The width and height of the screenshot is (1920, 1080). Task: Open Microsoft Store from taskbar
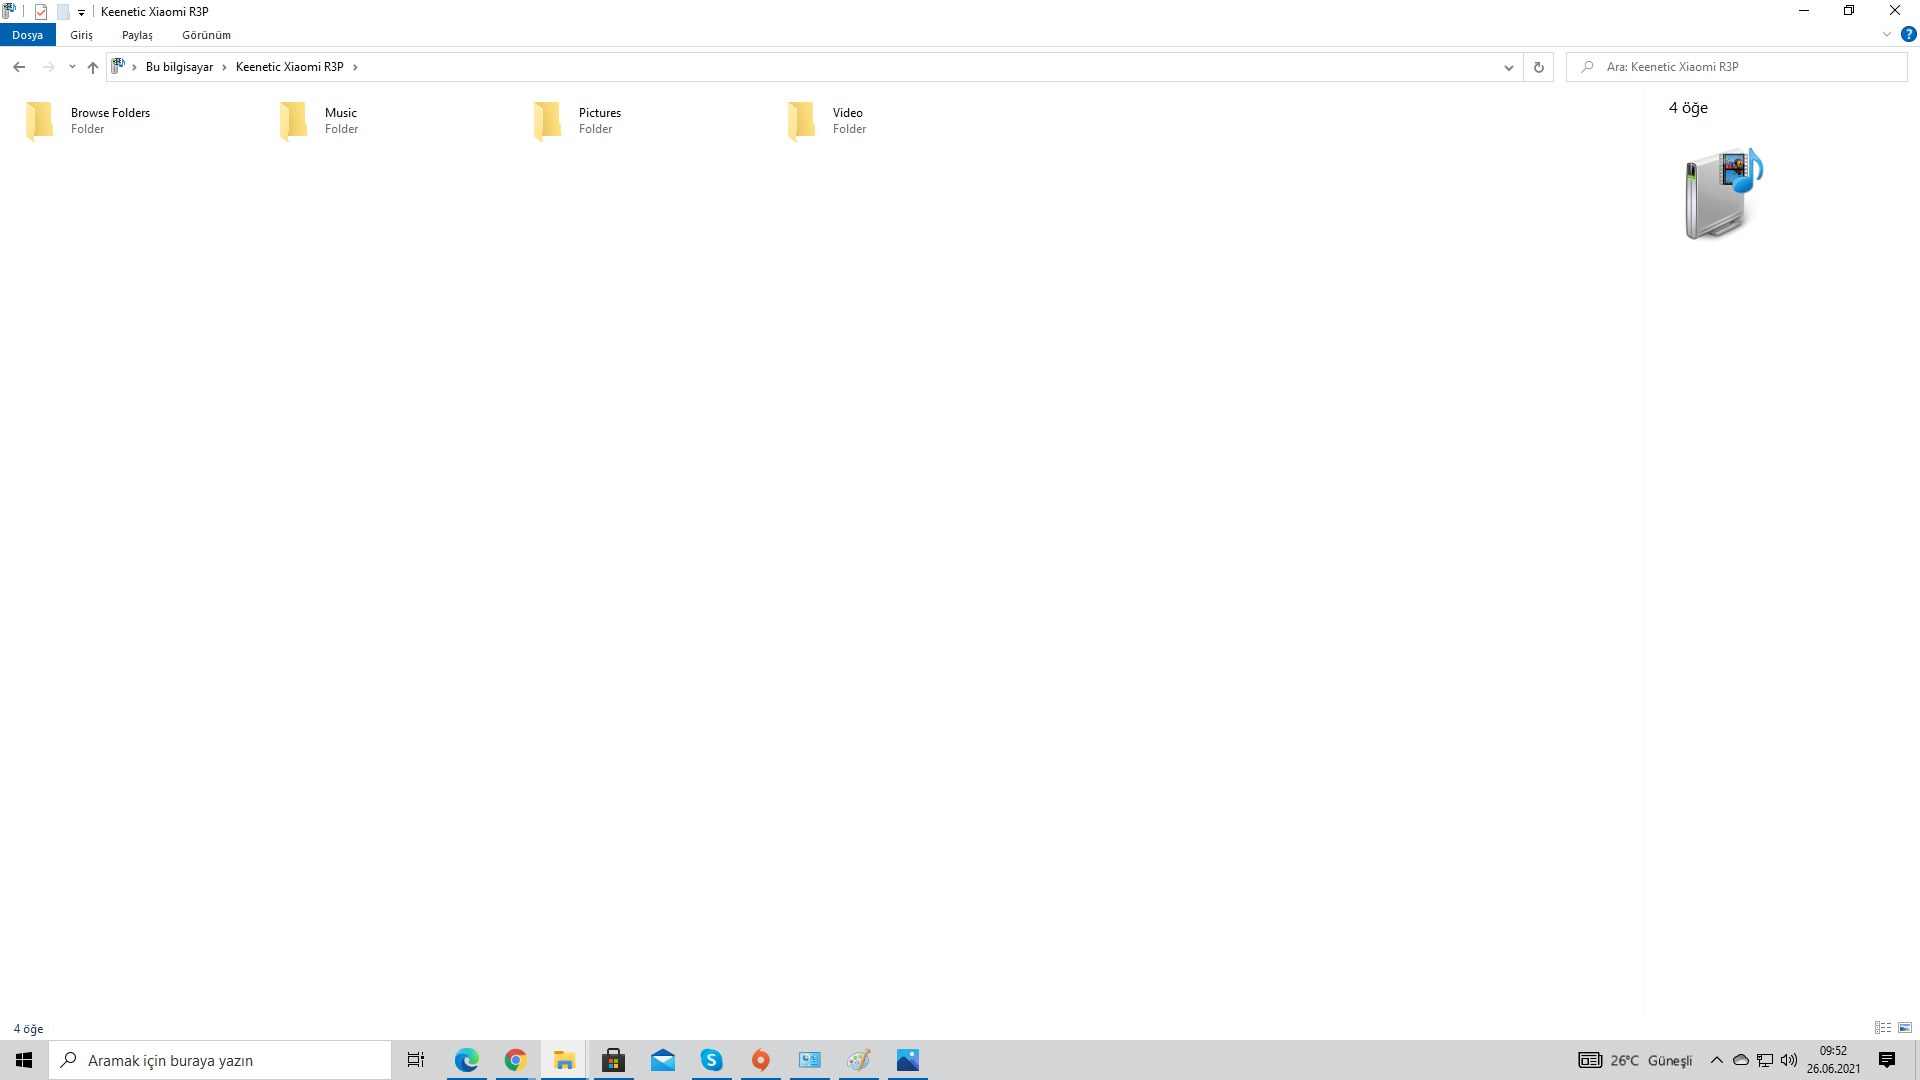pyautogui.click(x=613, y=1060)
